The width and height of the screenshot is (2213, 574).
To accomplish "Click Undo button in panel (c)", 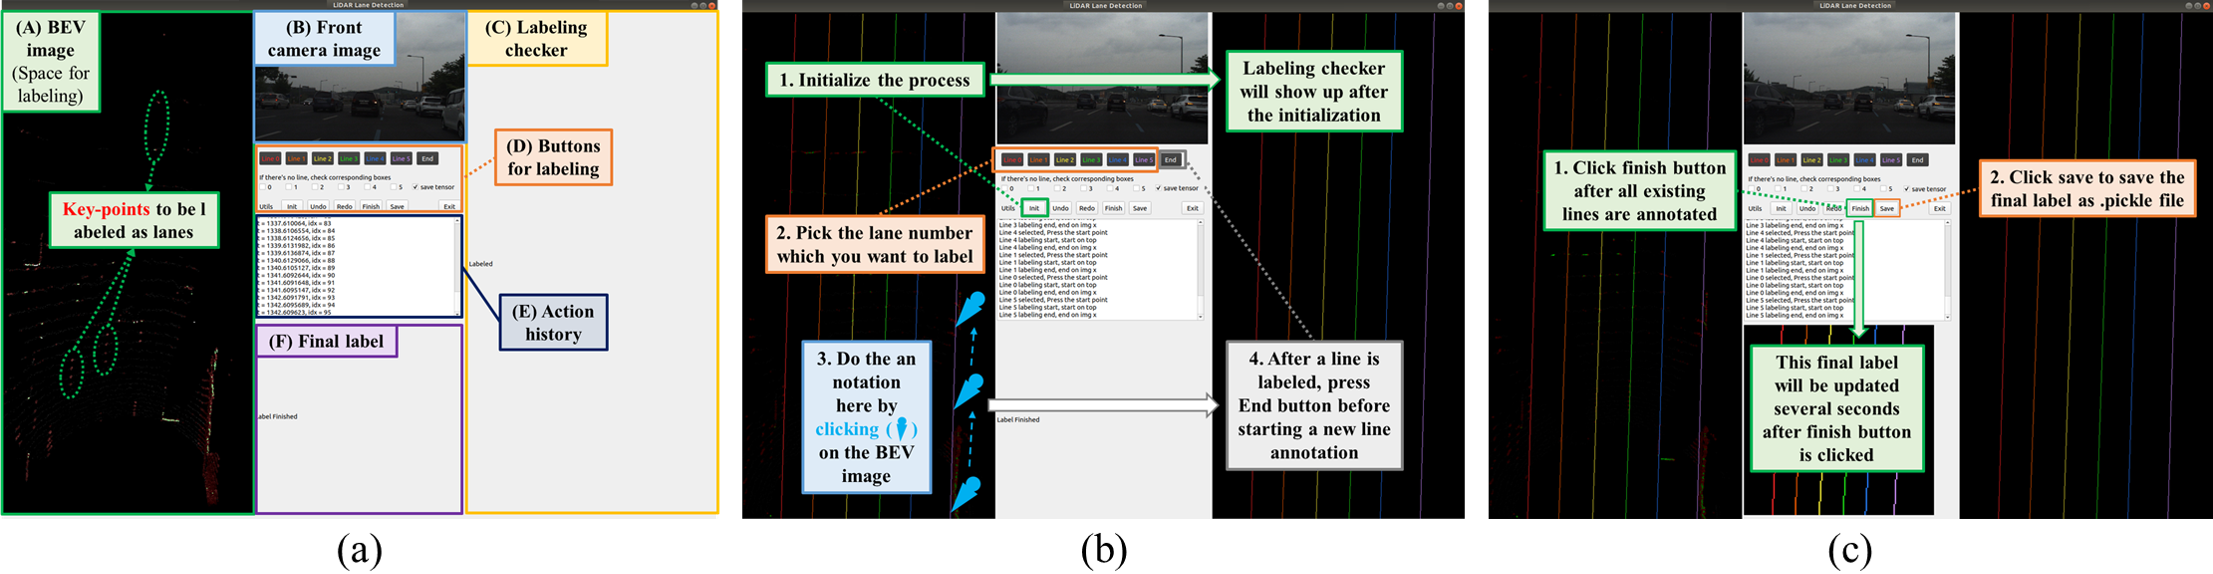I will click(x=1808, y=208).
